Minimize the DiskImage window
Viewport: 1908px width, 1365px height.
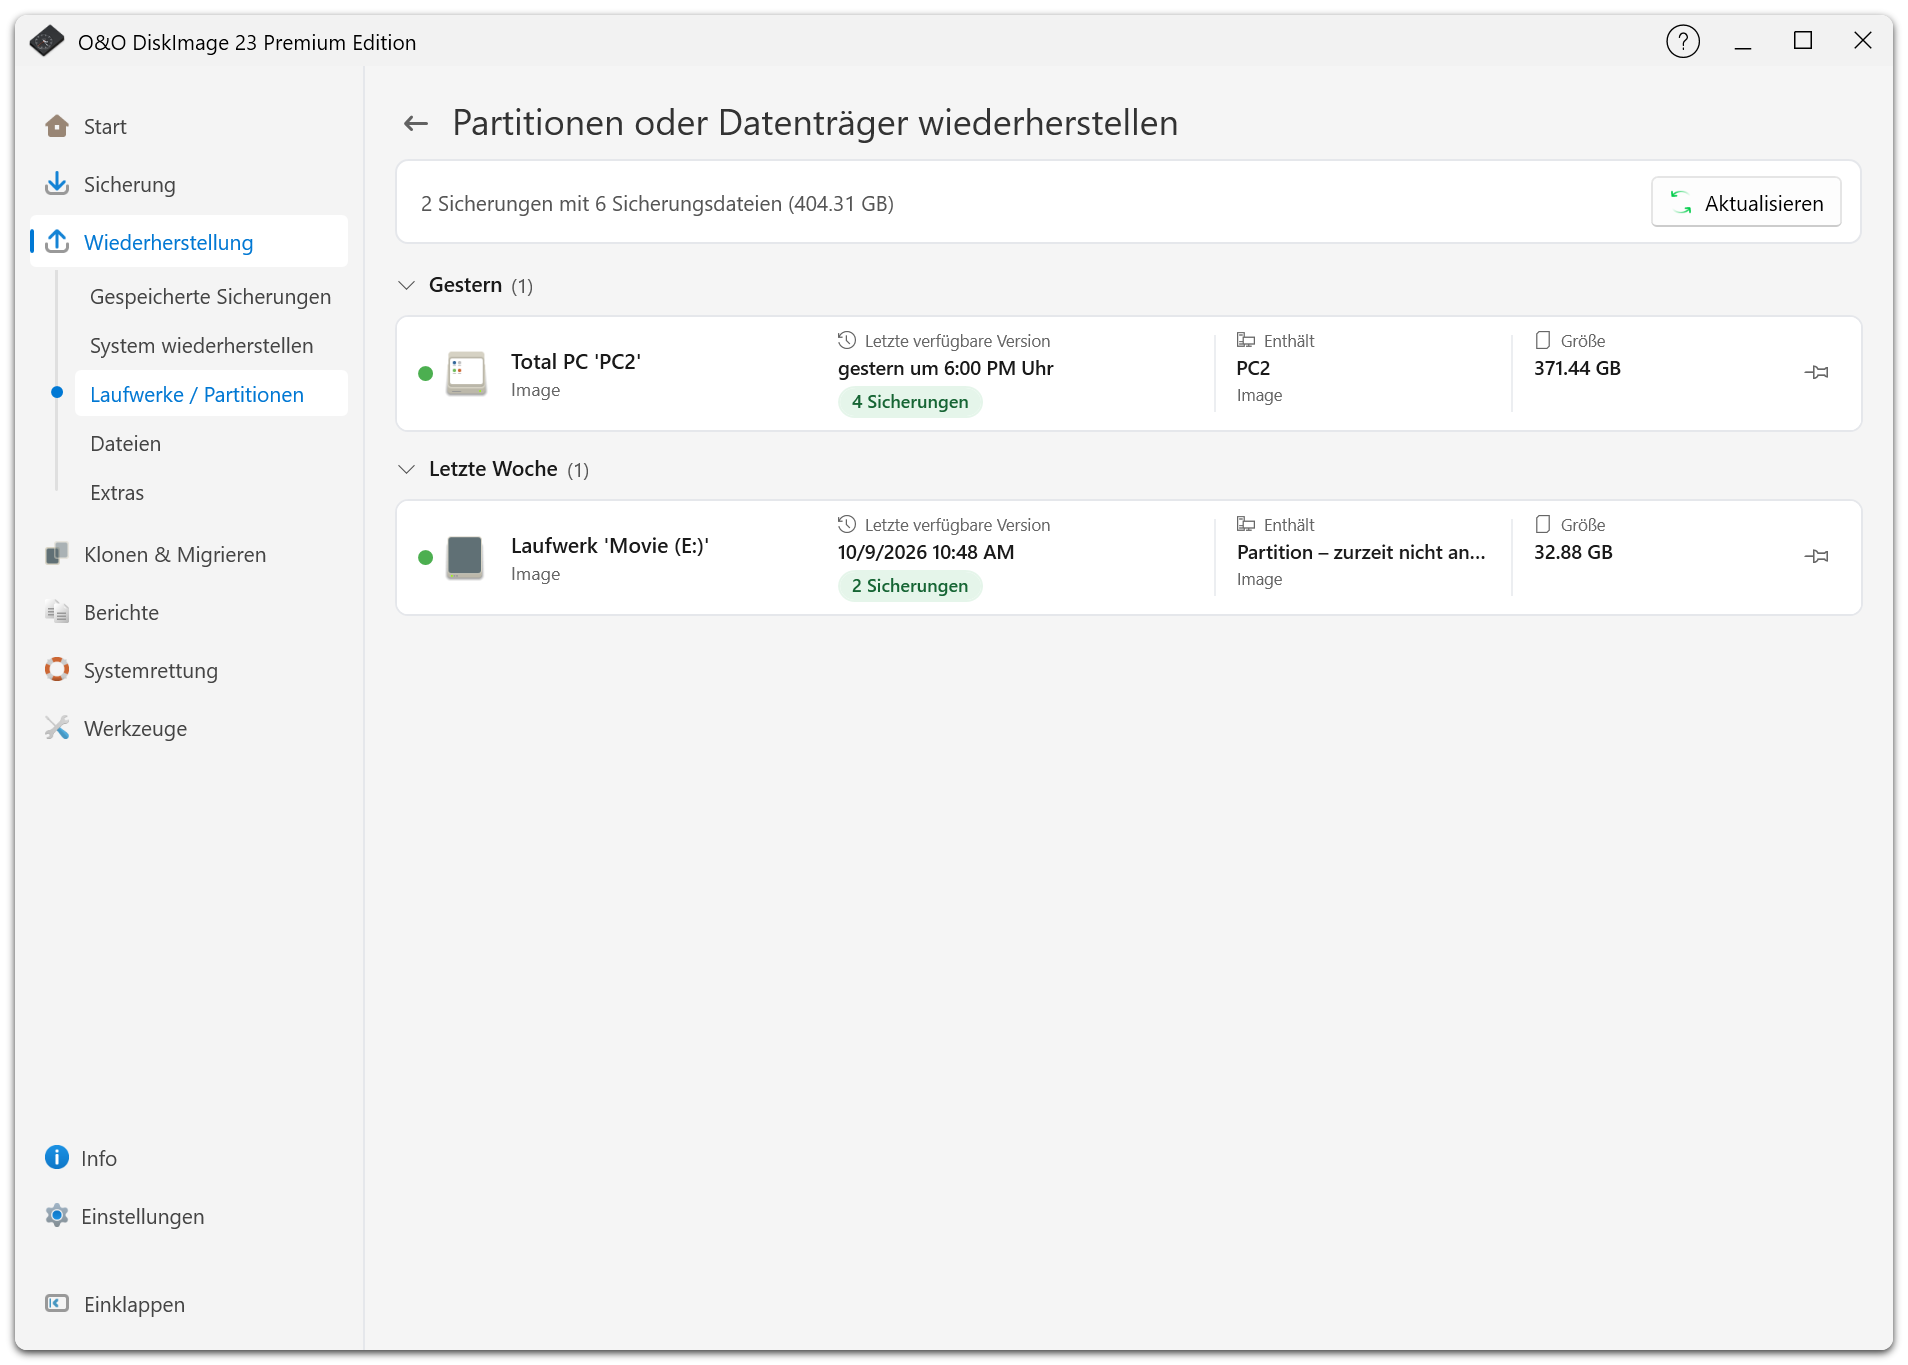1743,42
